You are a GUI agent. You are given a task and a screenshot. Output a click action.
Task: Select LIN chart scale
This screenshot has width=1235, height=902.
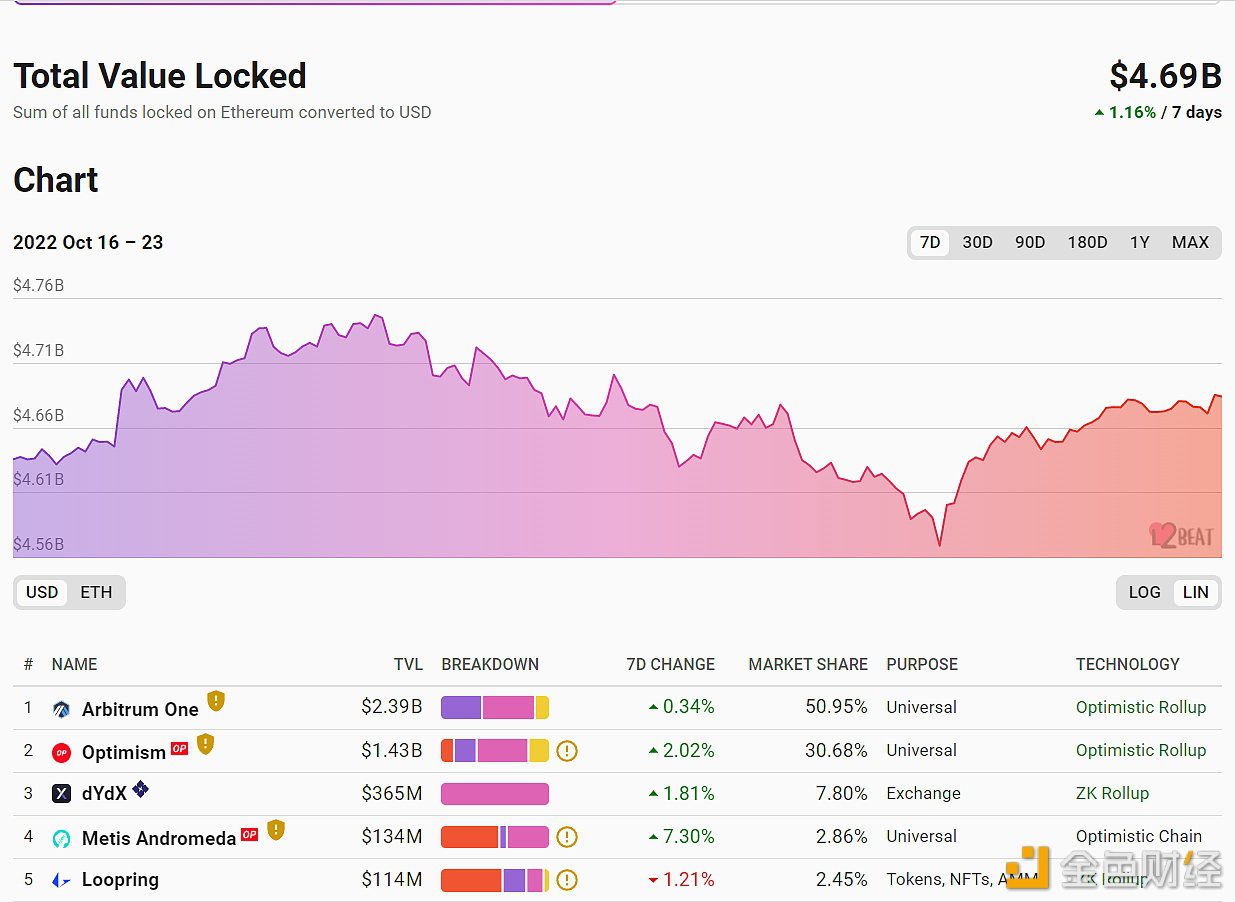pos(1196,592)
